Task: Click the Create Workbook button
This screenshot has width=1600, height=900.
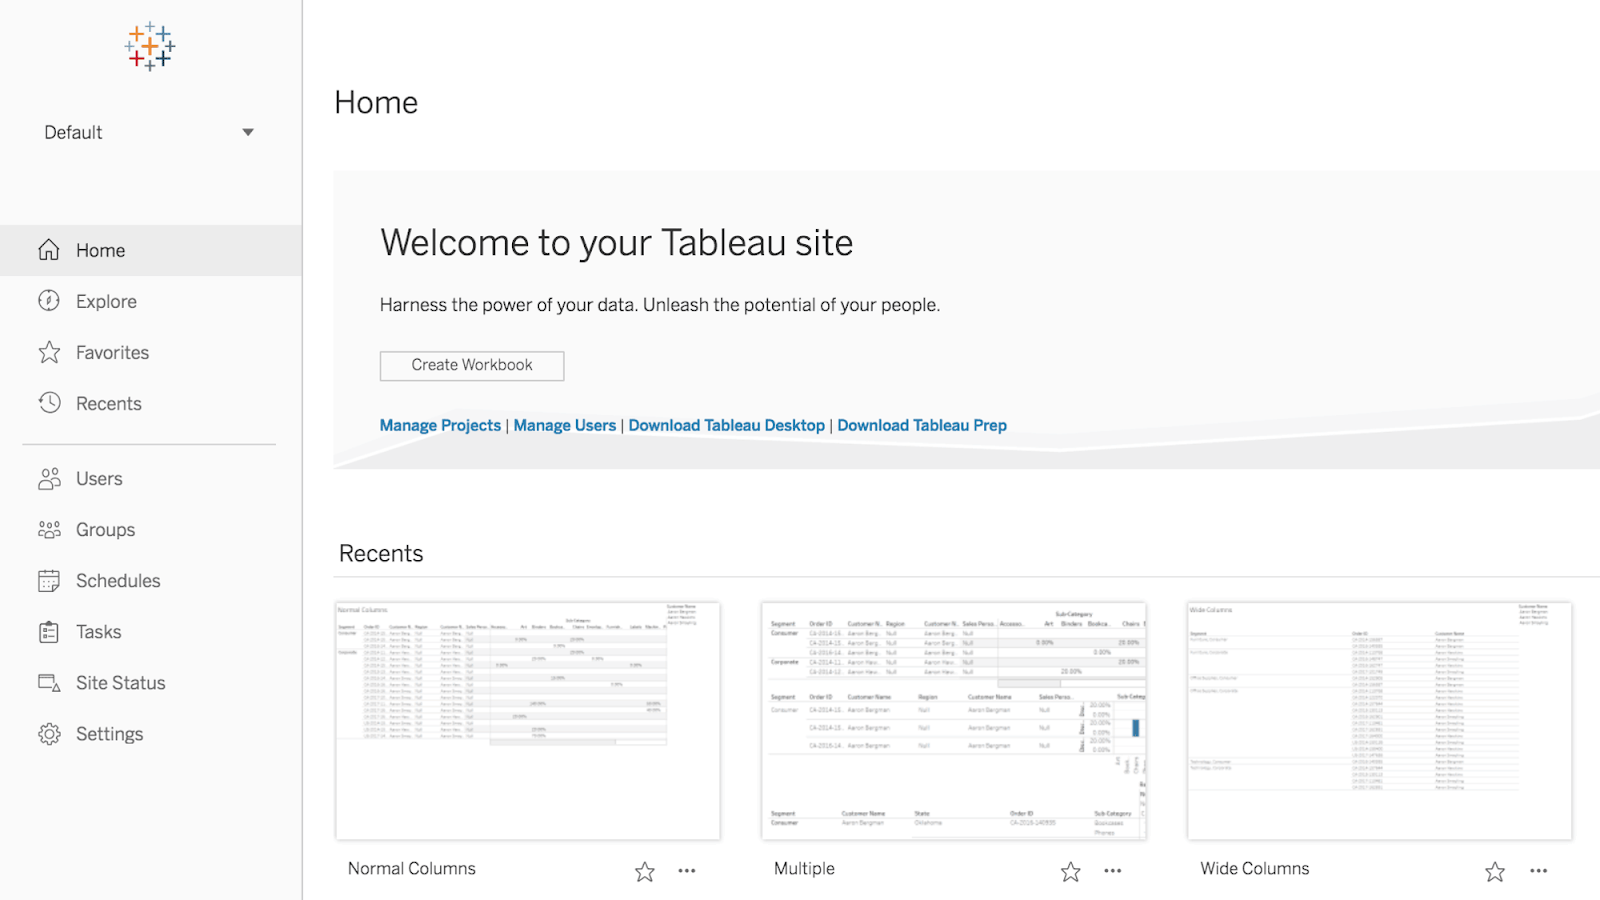Action: tap(472, 366)
